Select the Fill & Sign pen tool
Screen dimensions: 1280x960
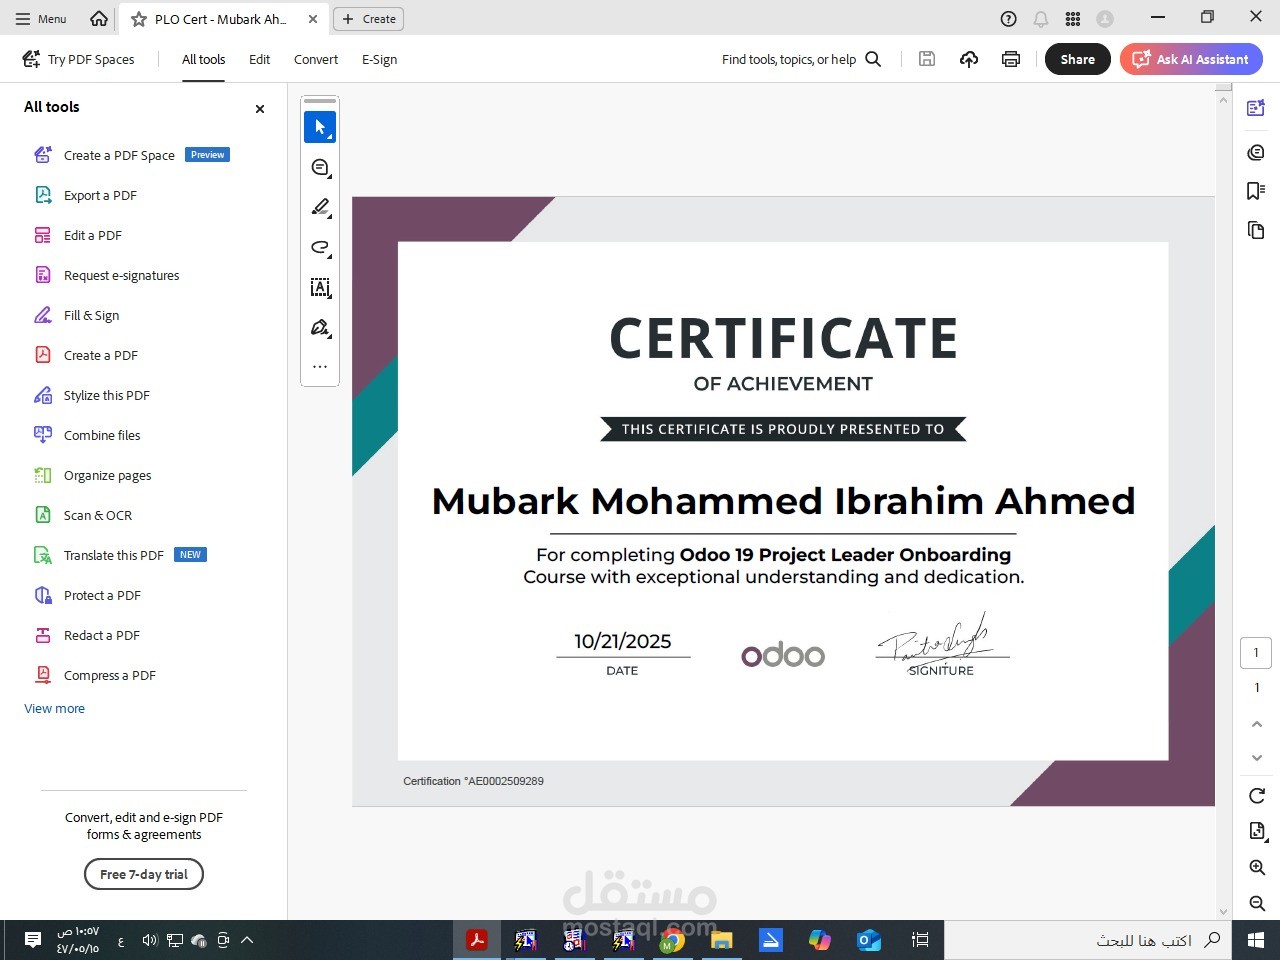[320, 328]
